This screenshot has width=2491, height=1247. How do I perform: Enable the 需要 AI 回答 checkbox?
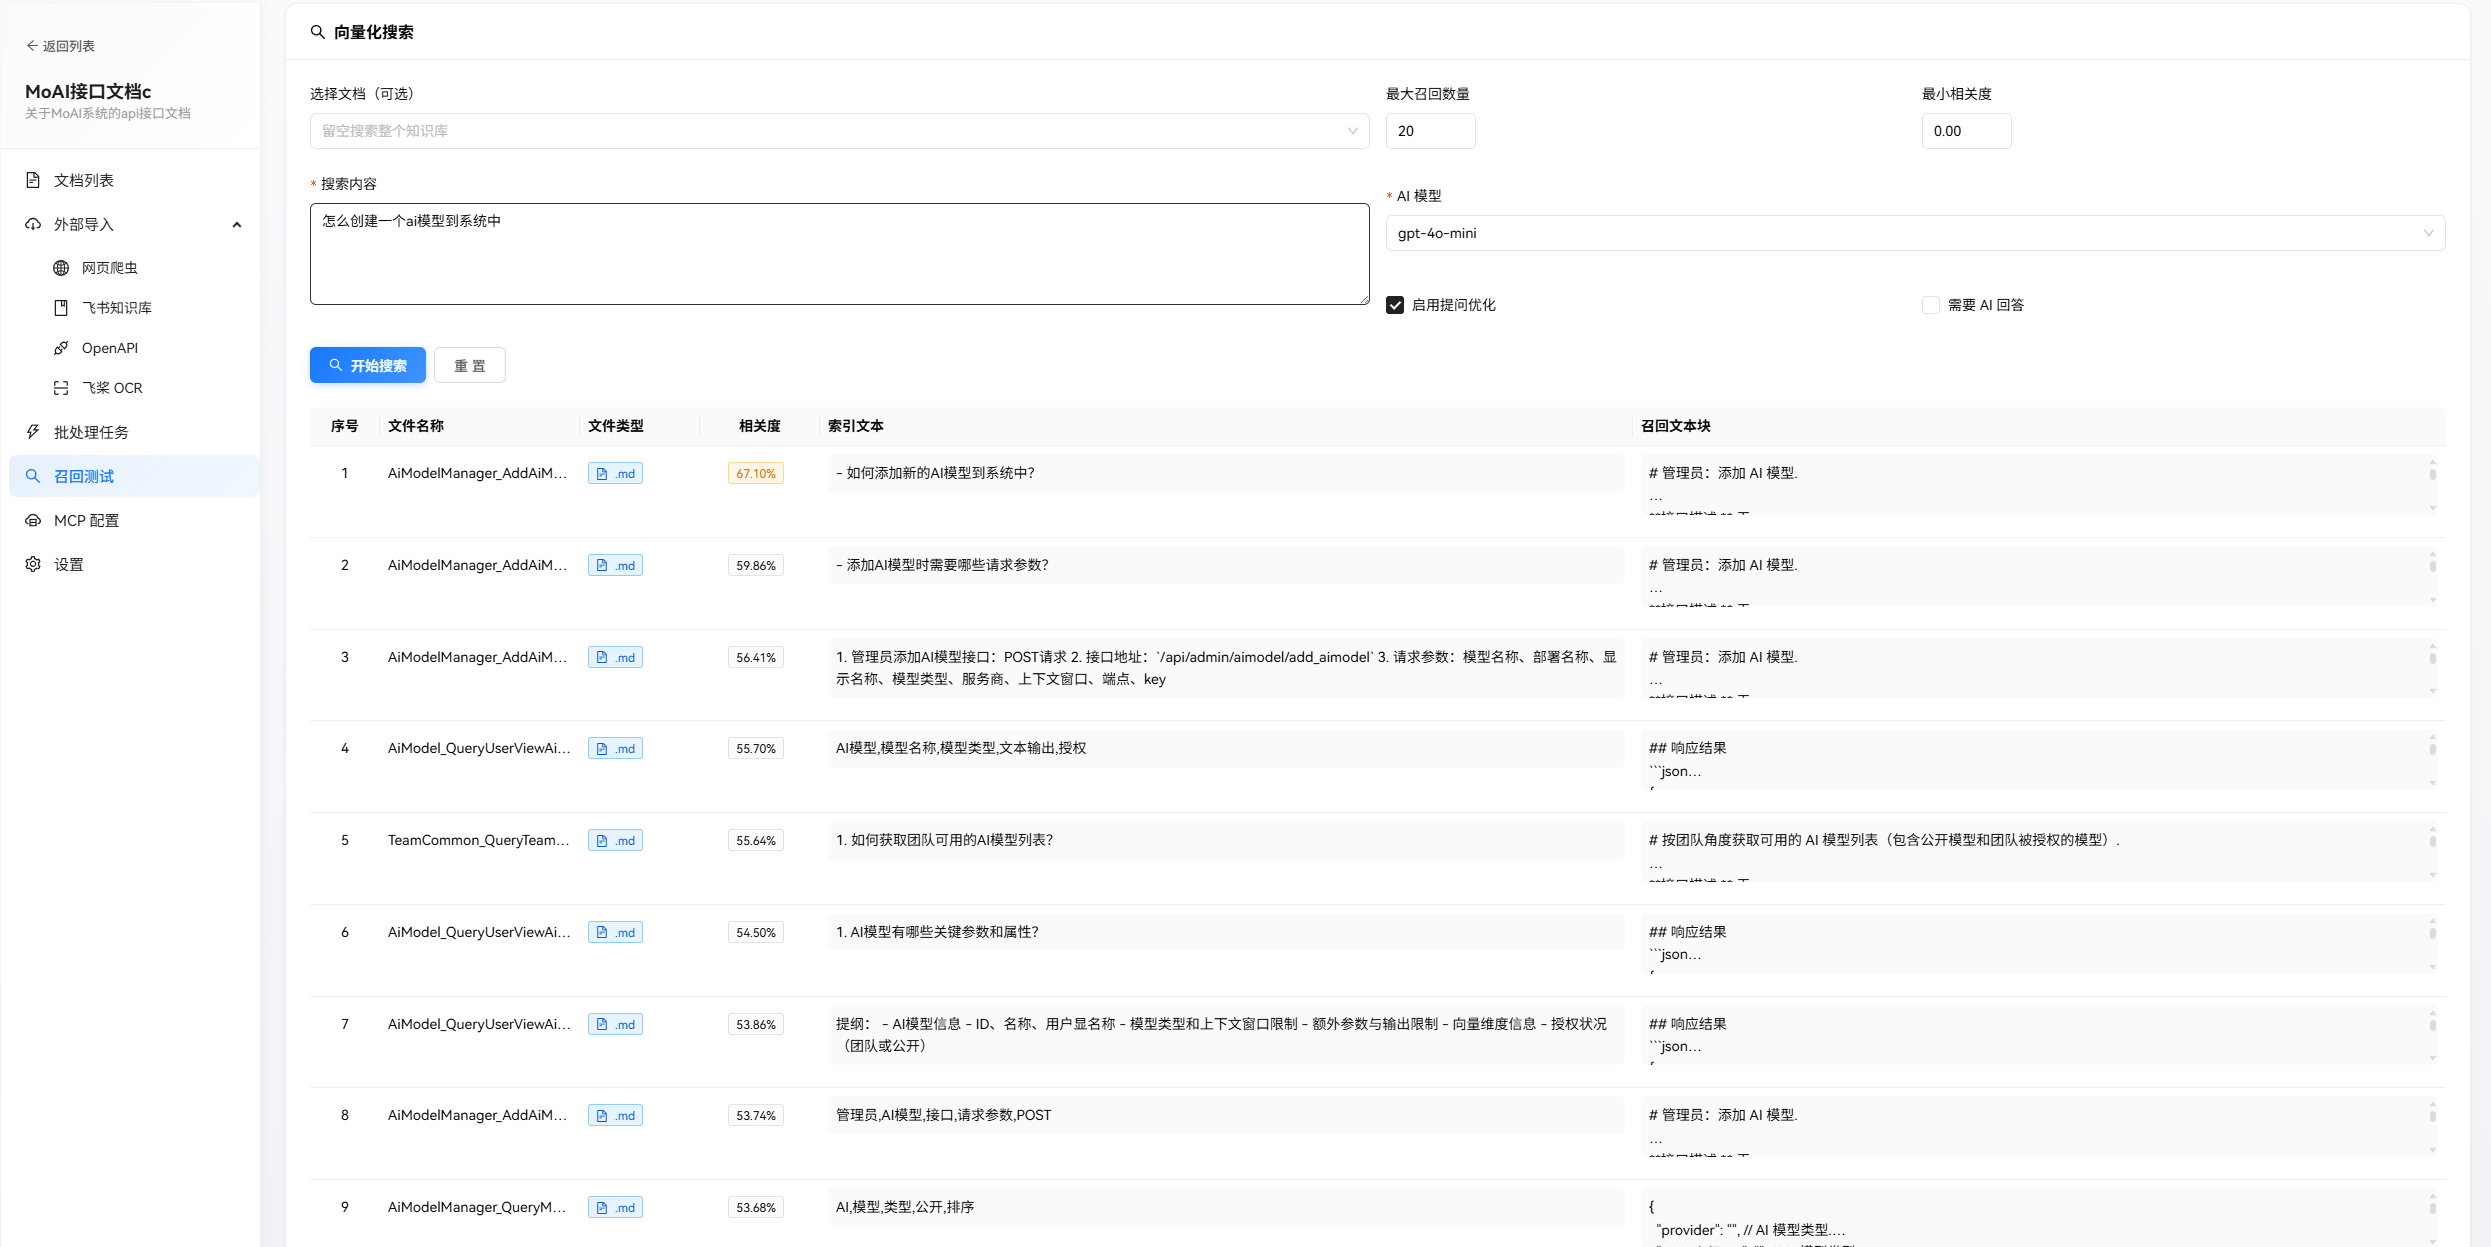1931,305
